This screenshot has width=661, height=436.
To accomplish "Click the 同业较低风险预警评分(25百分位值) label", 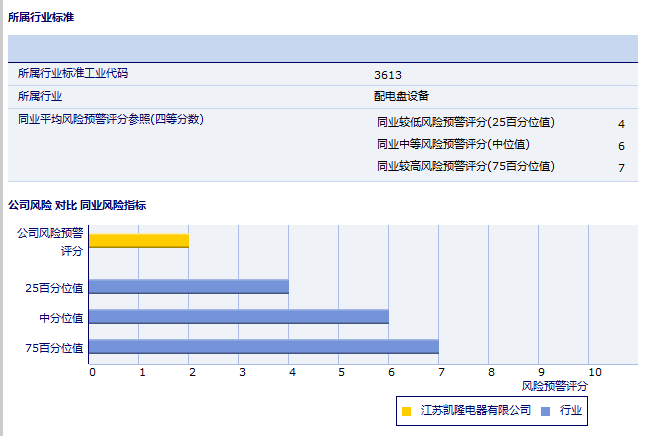I will point(465,123).
